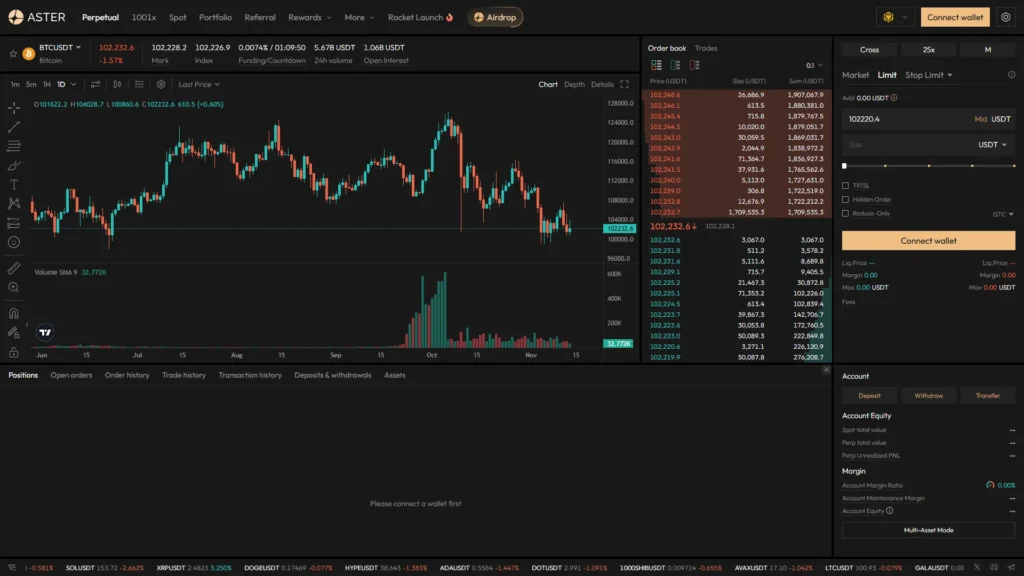Screen dimensions: 1024x576
Task: Show sell-only order book view
Action: coord(695,65)
